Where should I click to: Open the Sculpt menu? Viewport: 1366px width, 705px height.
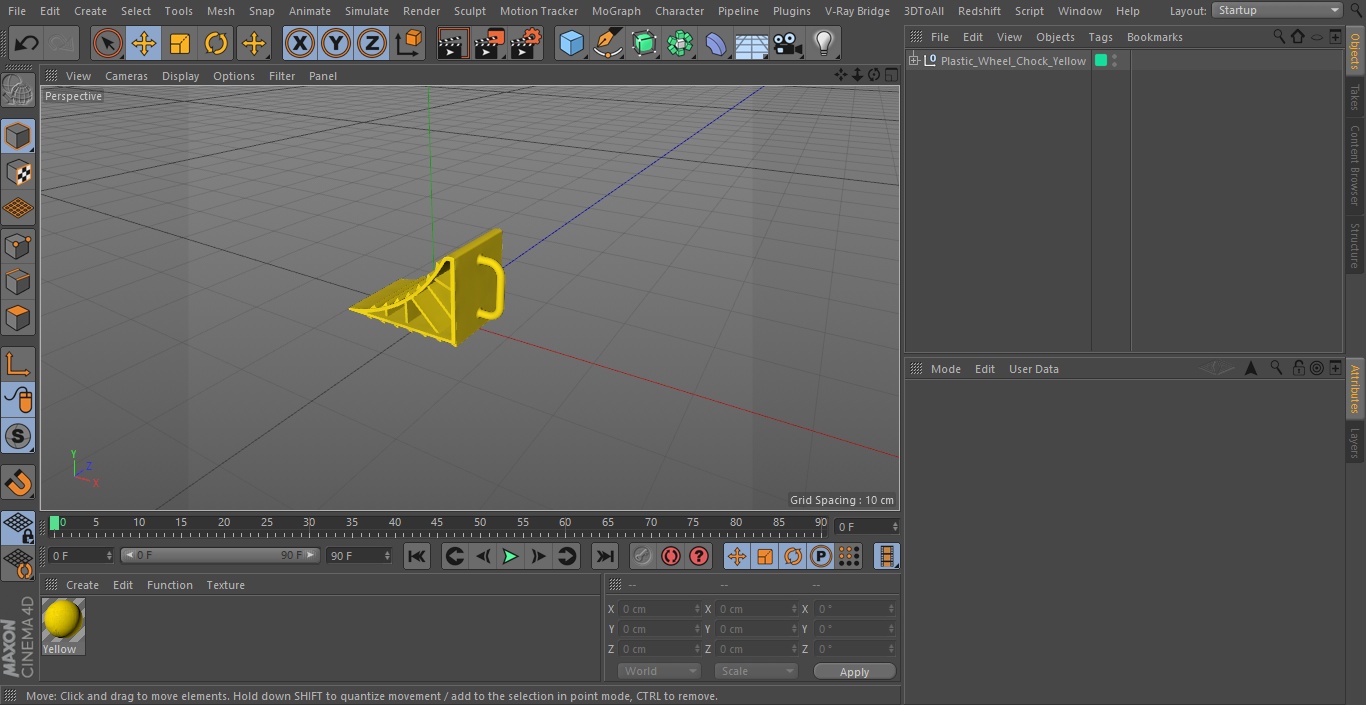click(469, 11)
